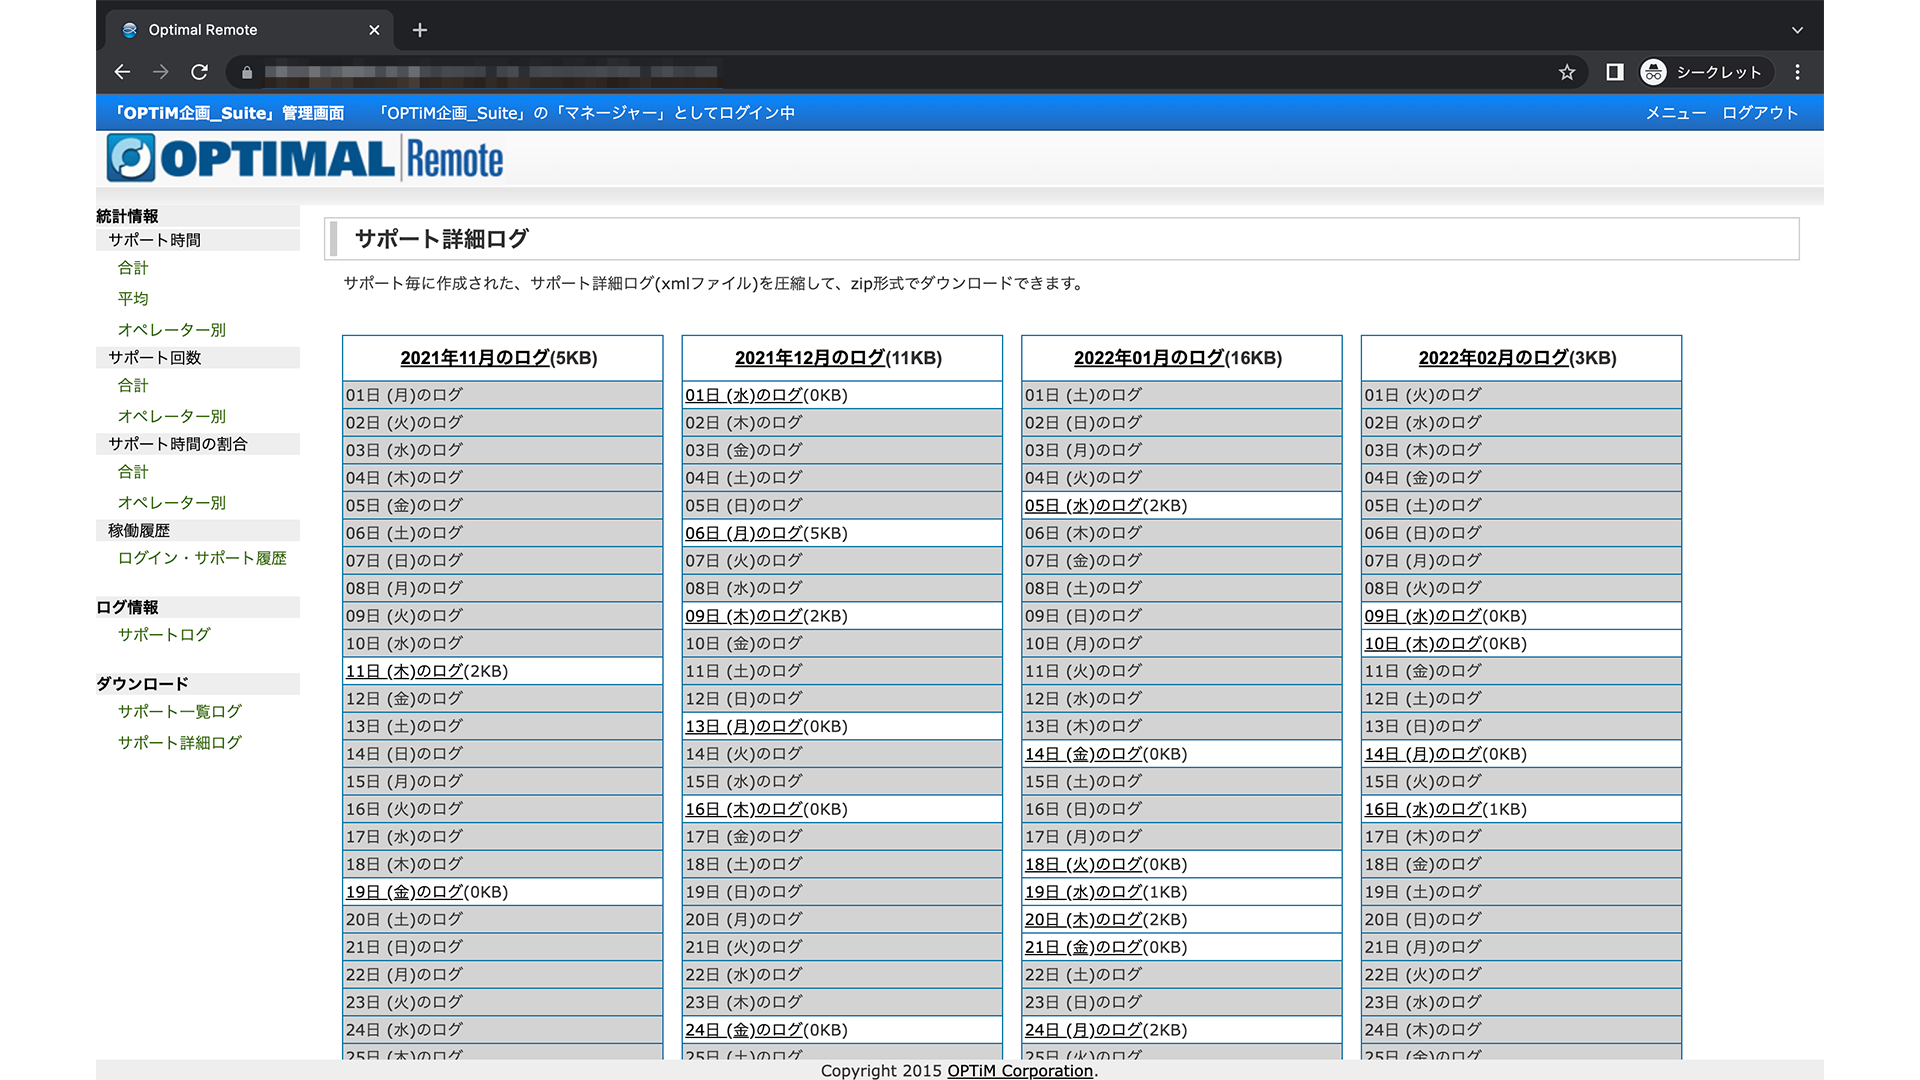The width and height of the screenshot is (1920, 1080).
Task: Download December 01日 (水)のログ
Action: pos(744,395)
